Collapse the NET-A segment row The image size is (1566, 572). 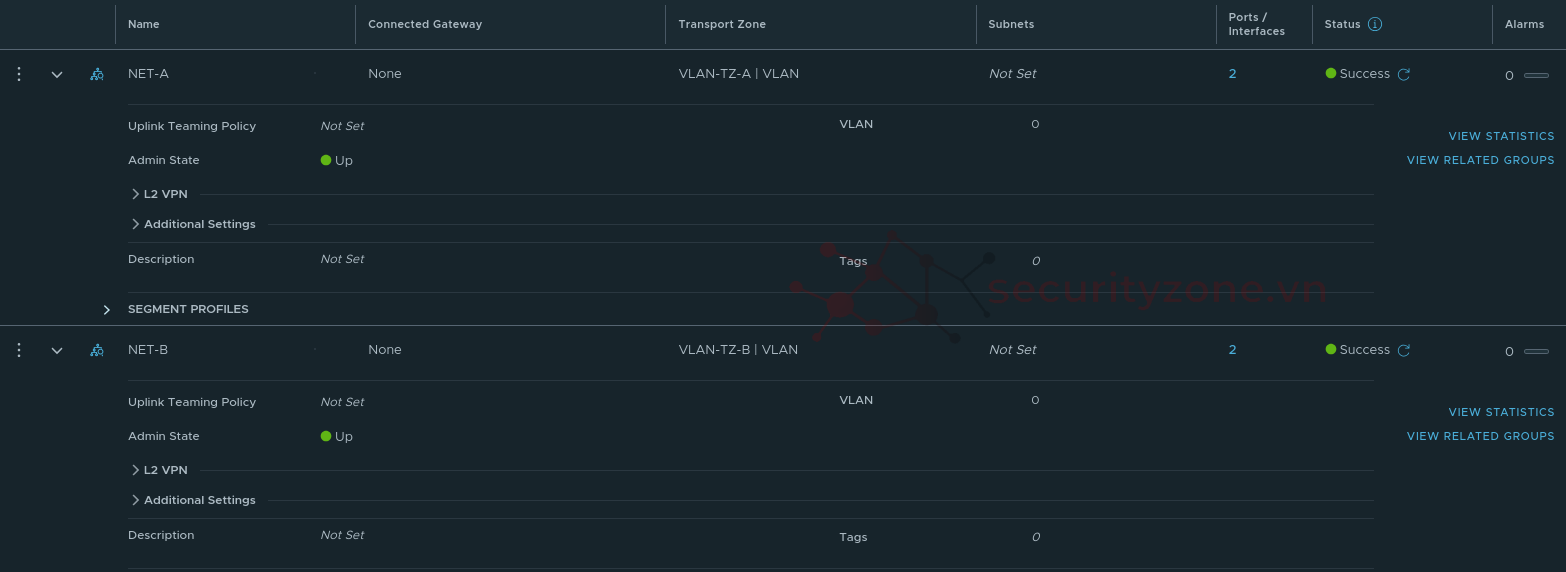point(57,74)
